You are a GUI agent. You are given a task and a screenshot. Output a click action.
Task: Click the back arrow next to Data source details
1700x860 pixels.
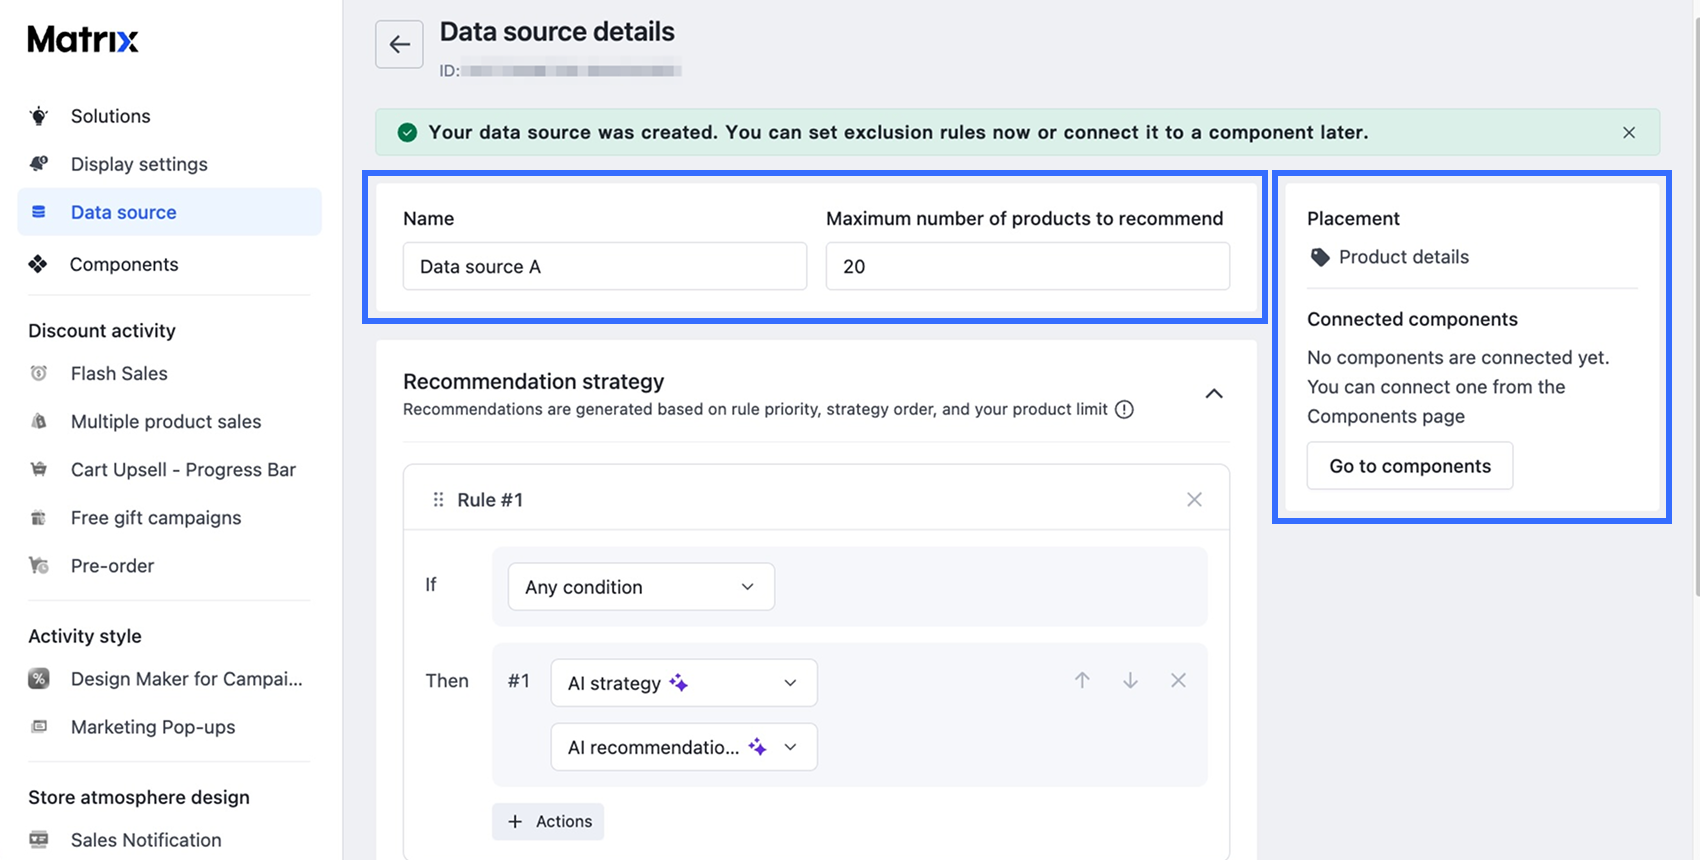[399, 44]
